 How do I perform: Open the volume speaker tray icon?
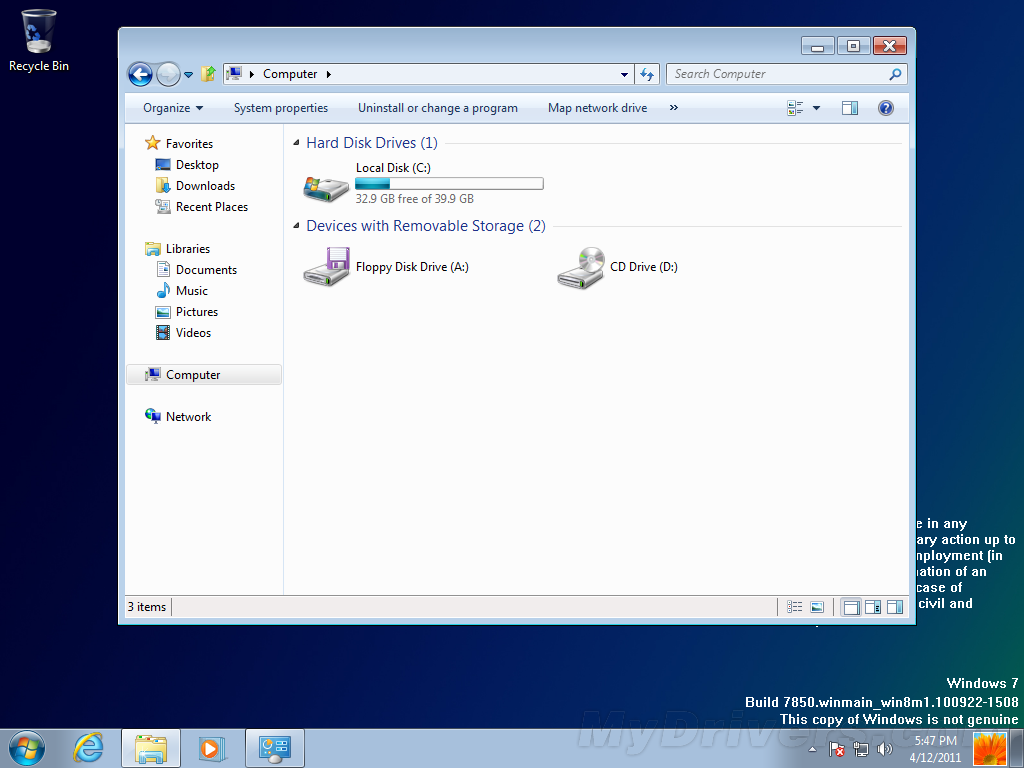(x=884, y=749)
